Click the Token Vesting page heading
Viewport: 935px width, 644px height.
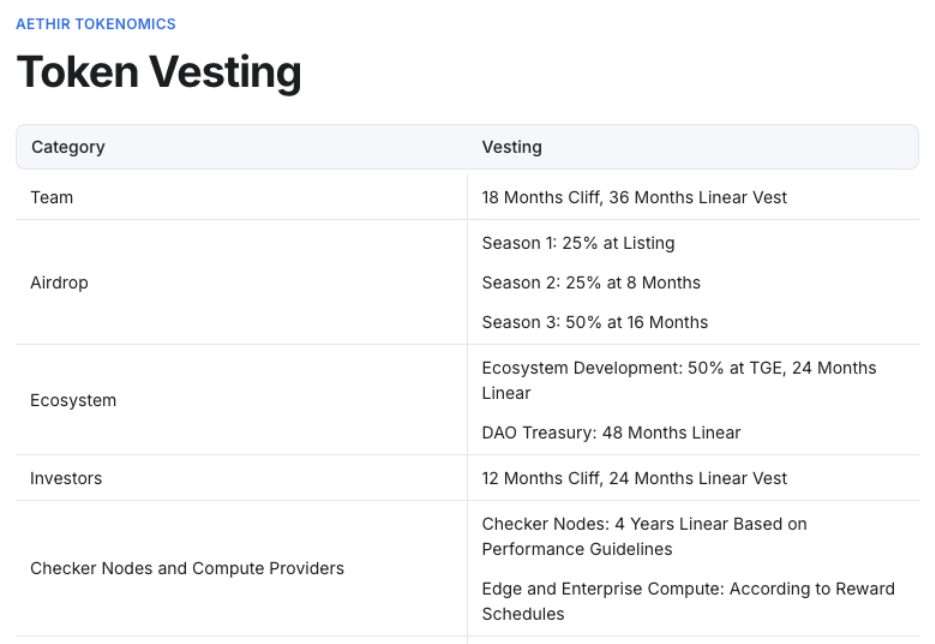(159, 73)
